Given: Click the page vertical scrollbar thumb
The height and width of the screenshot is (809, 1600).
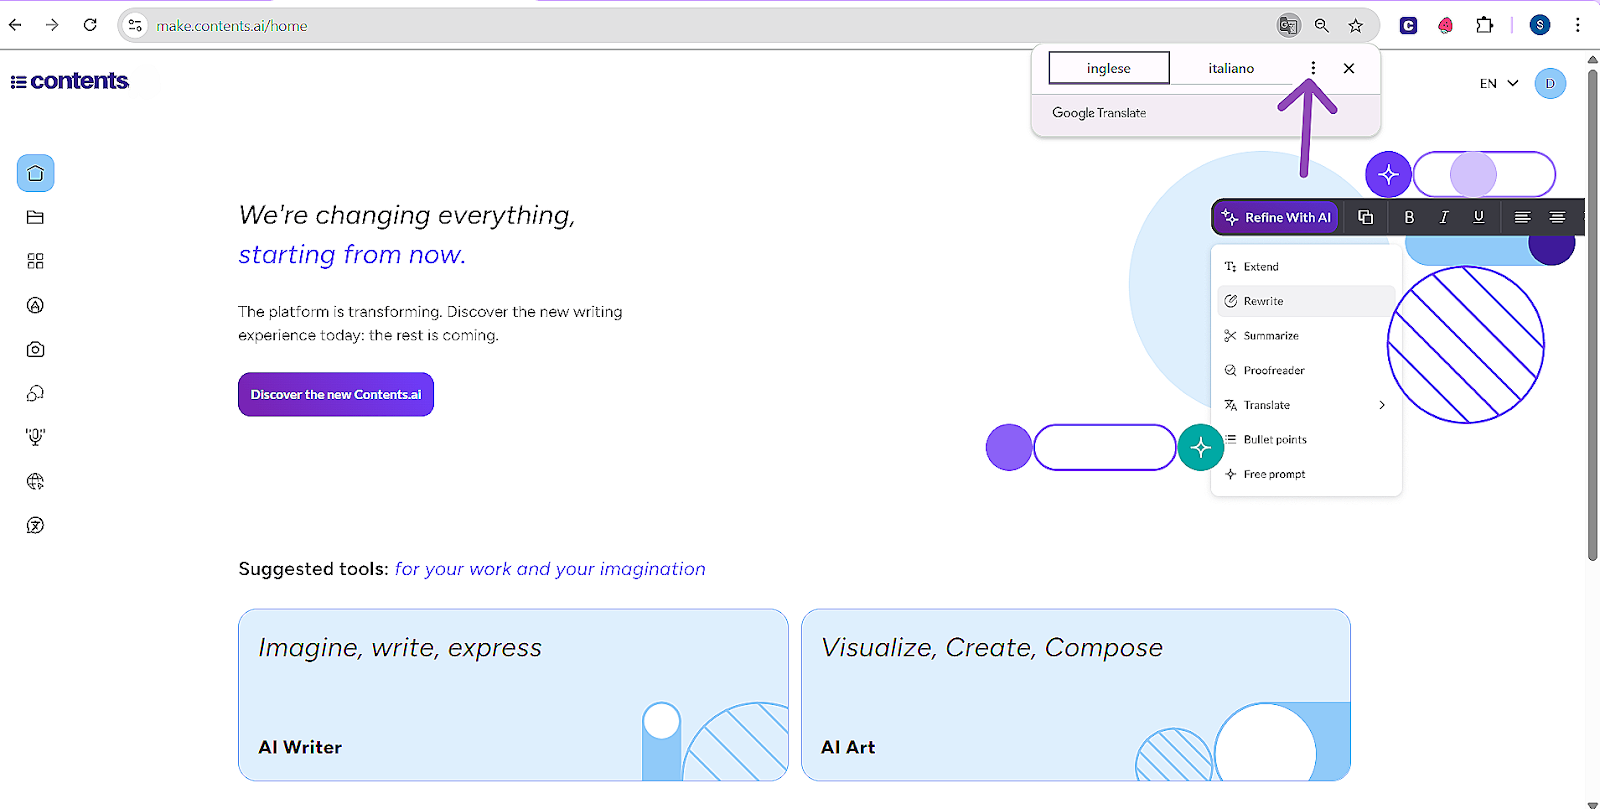Looking at the screenshot, I should tap(1592, 310).
